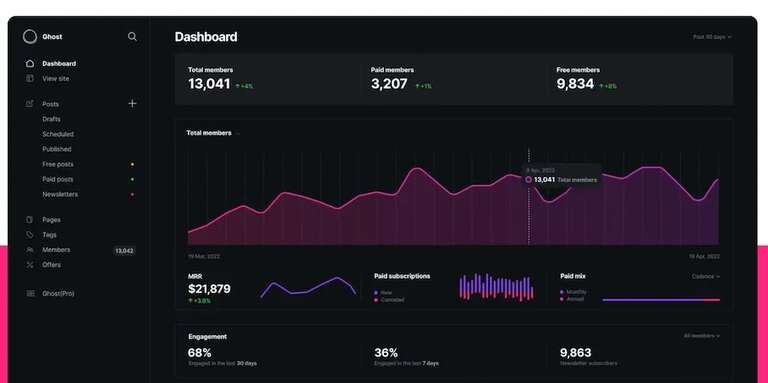Click the Paid members green growth arrow
This screenshot has height=383, width=768.
417,86
